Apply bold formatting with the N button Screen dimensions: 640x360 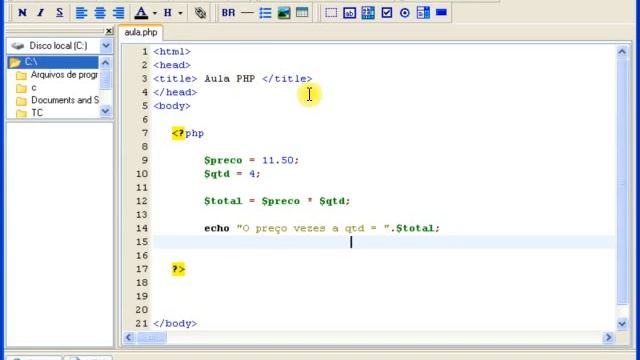click(22, 13)
